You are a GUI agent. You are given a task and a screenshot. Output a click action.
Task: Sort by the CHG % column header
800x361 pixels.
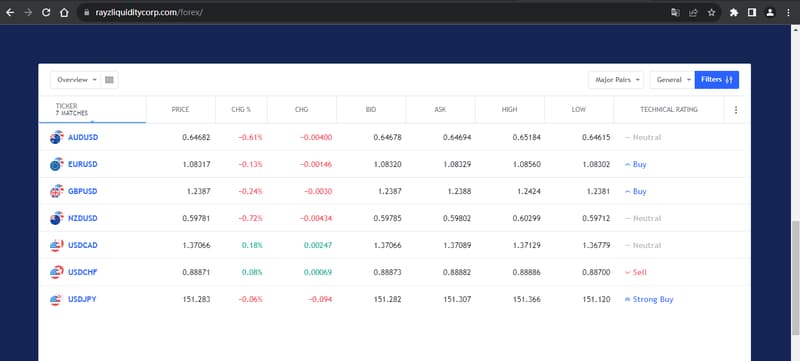[241, 110]
